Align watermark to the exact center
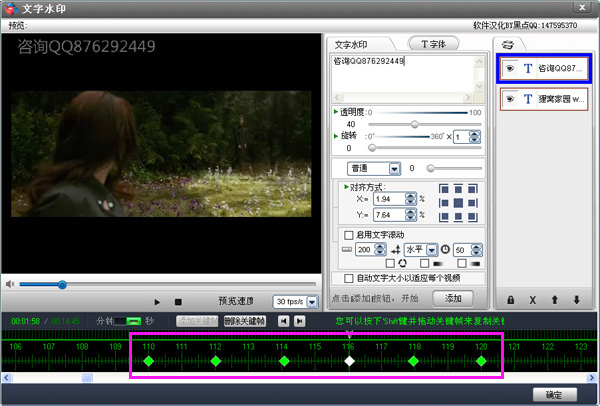Viewport: 600px width, 406px height. pos(458,203)
